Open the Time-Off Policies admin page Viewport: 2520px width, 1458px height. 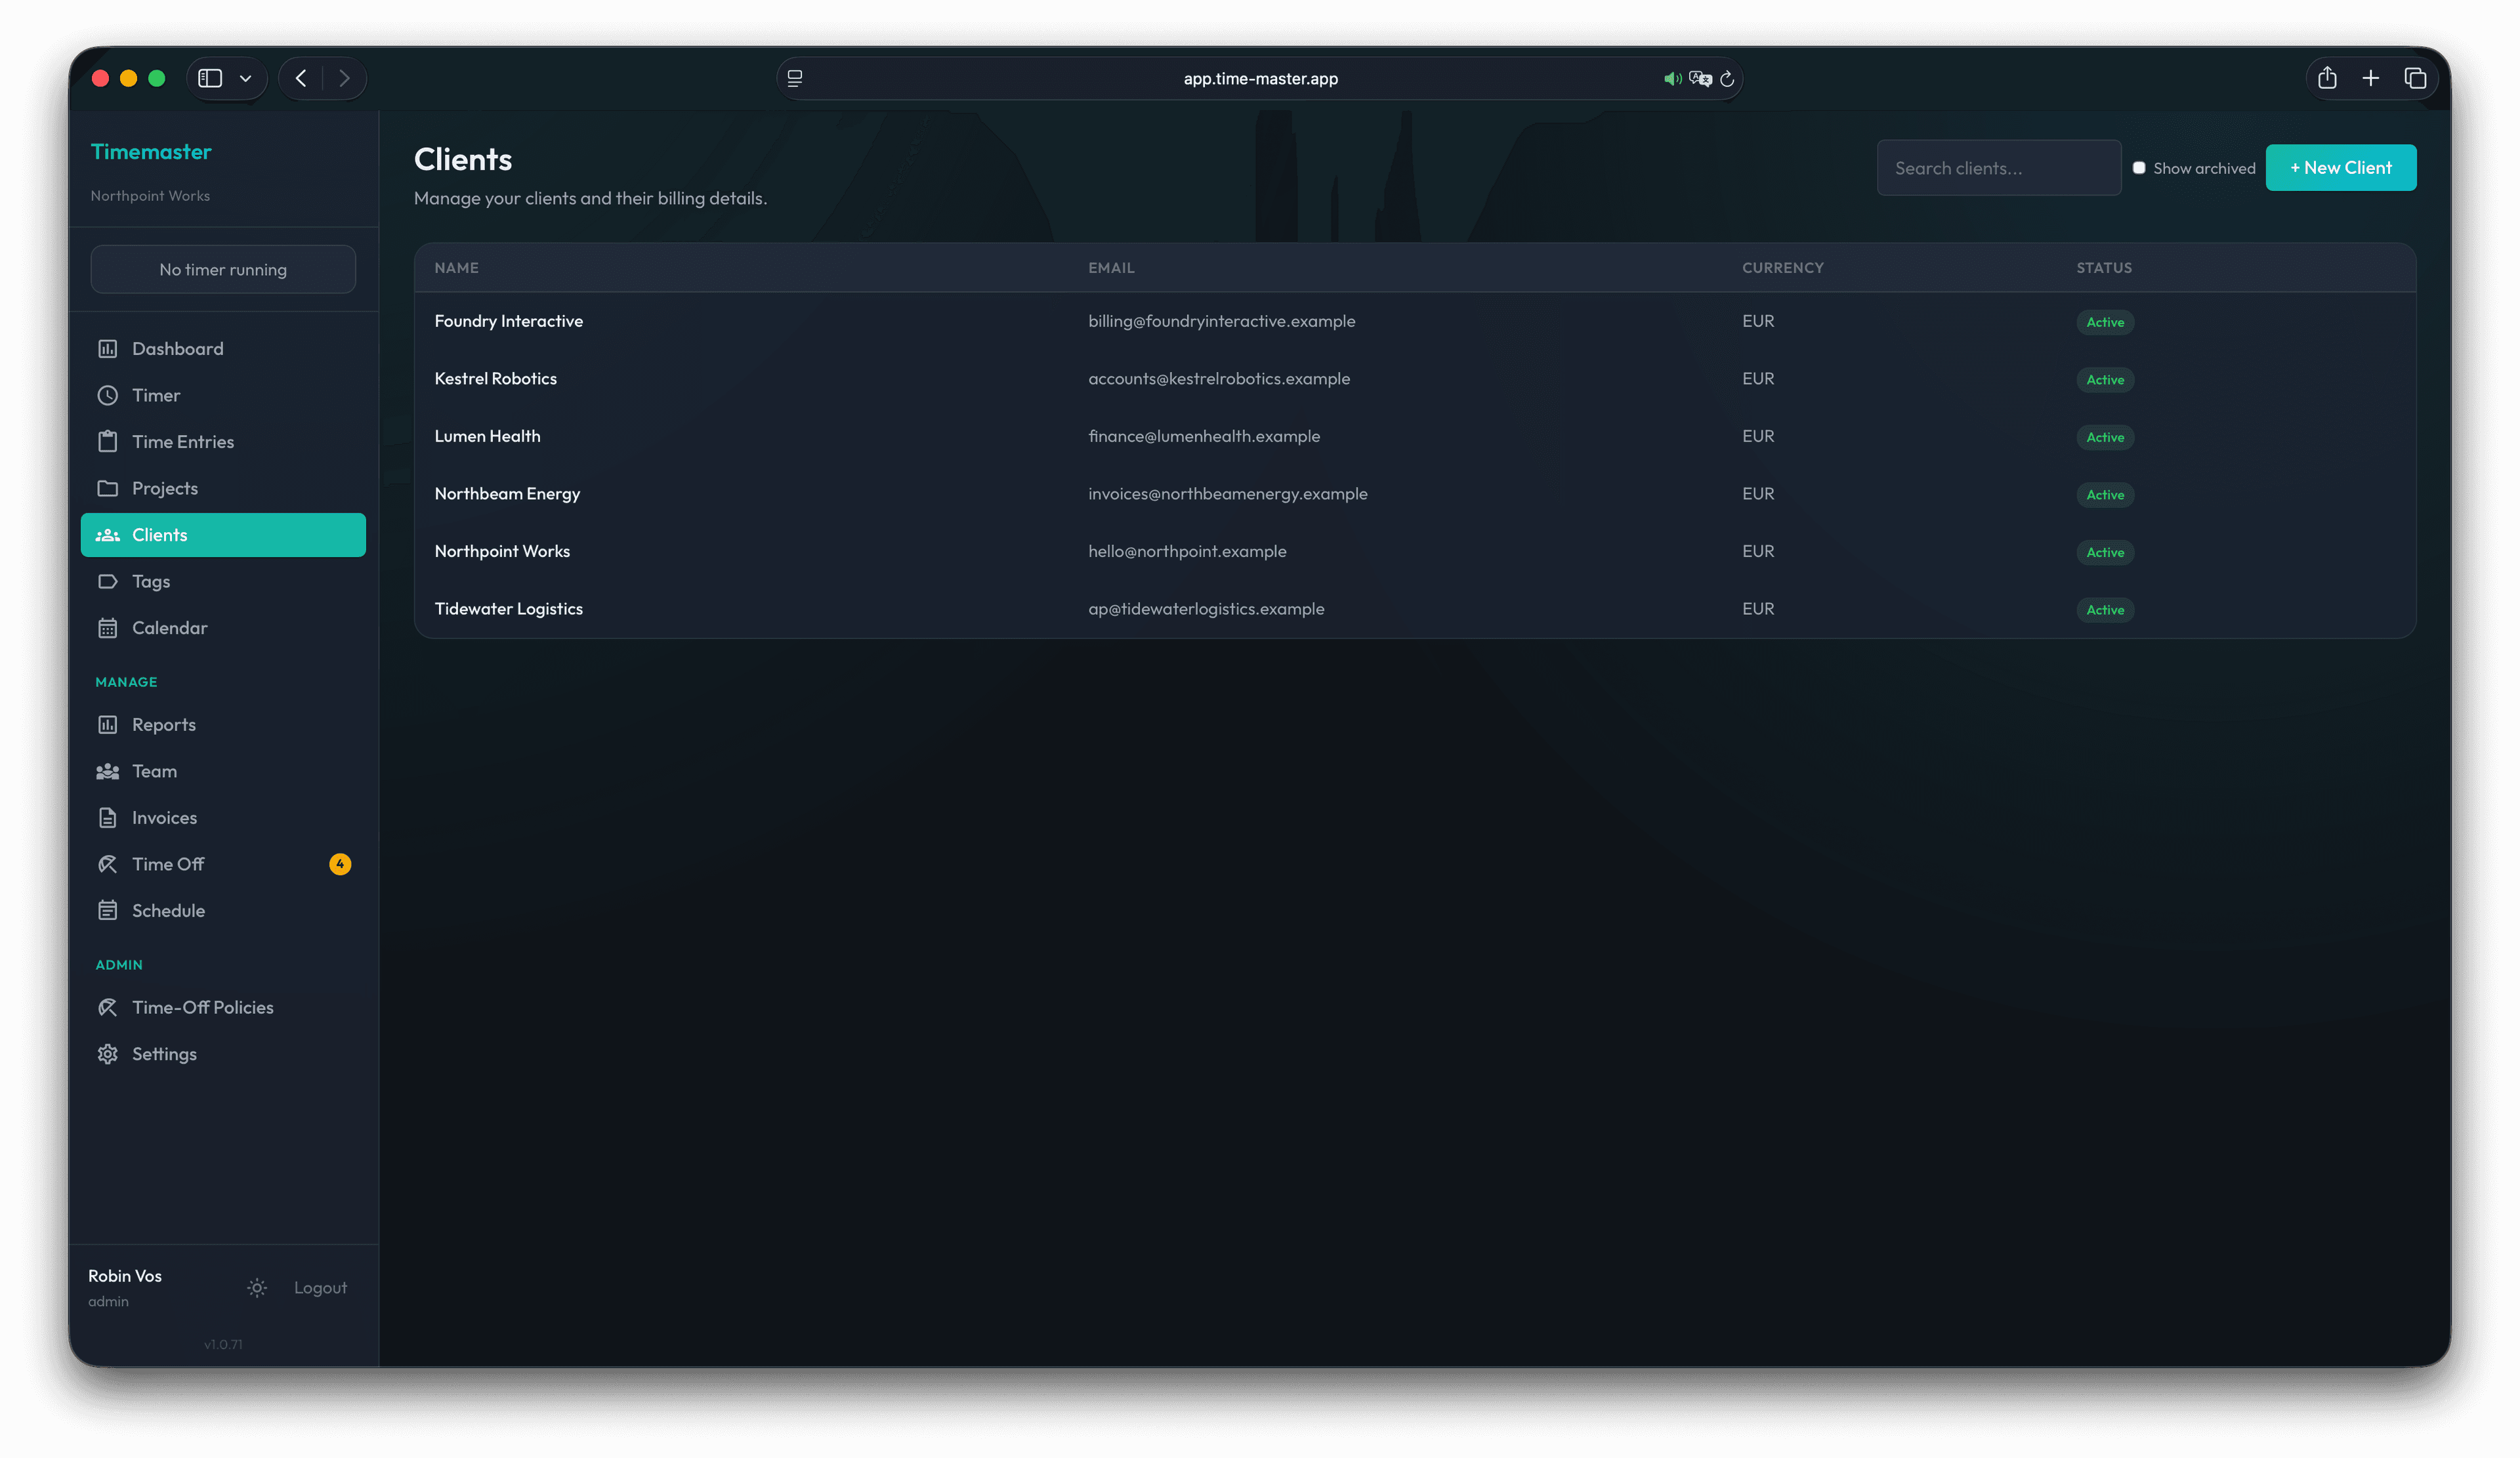[x=223, y=1007]
